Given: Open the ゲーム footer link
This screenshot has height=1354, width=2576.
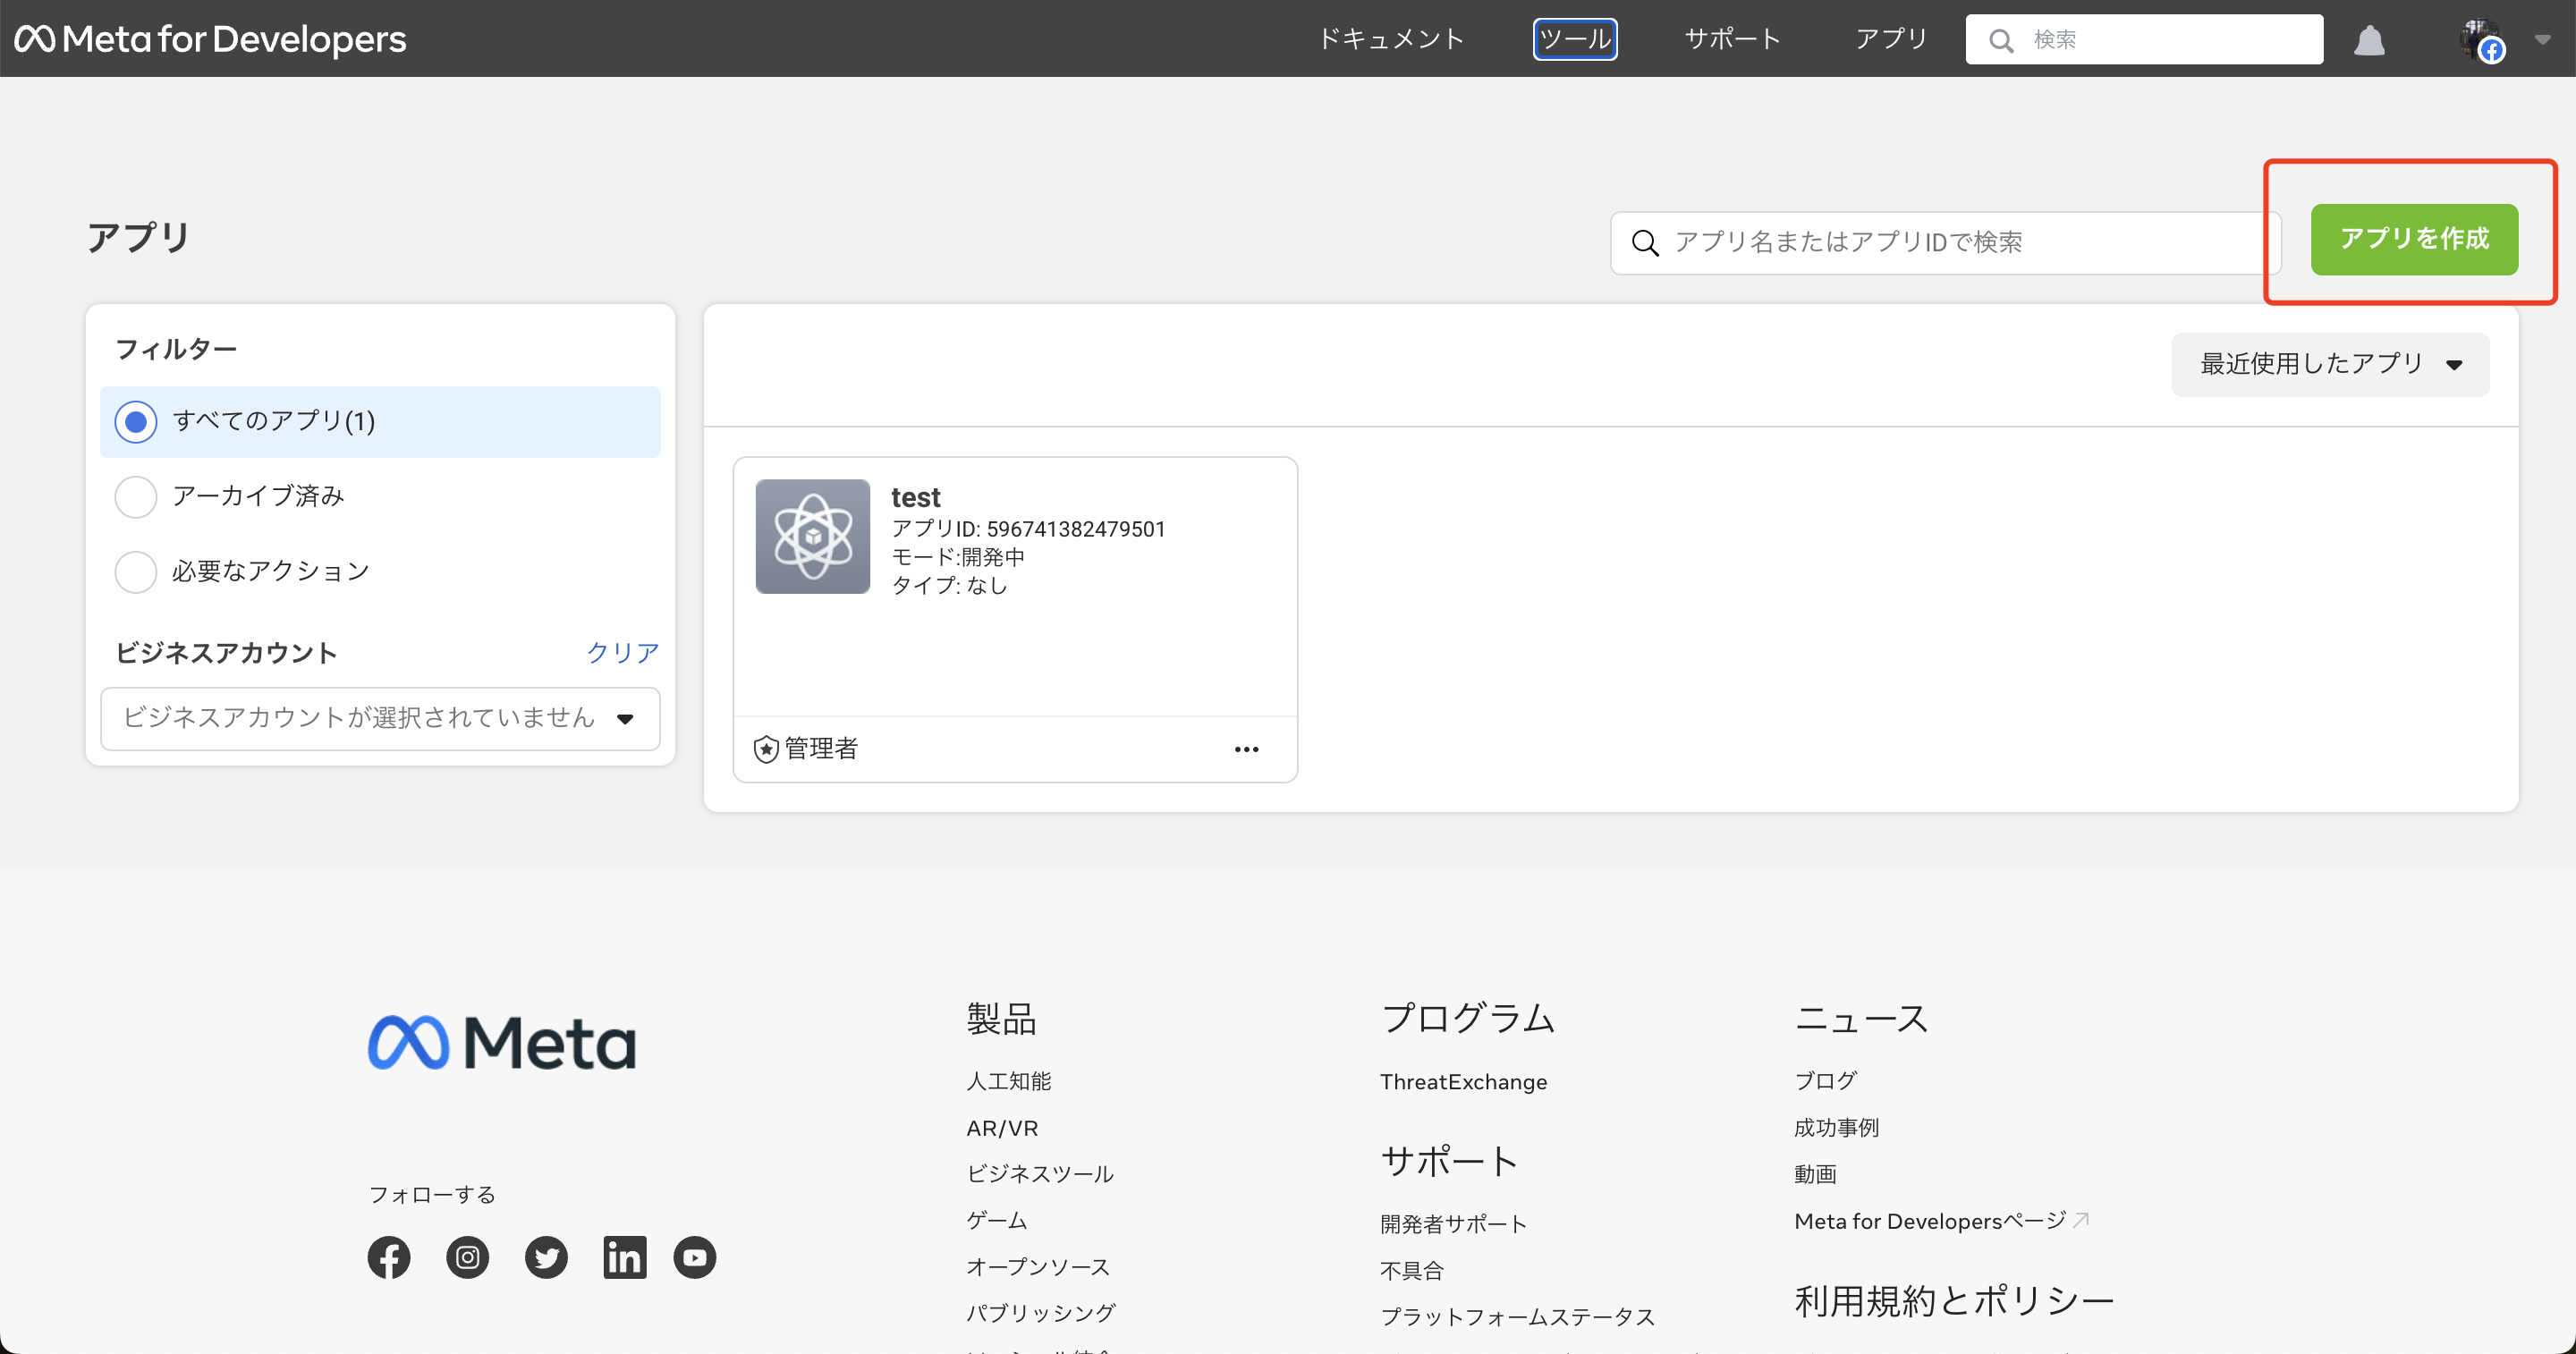Looking at the screenshot, I should click(x=997, y=1220).
